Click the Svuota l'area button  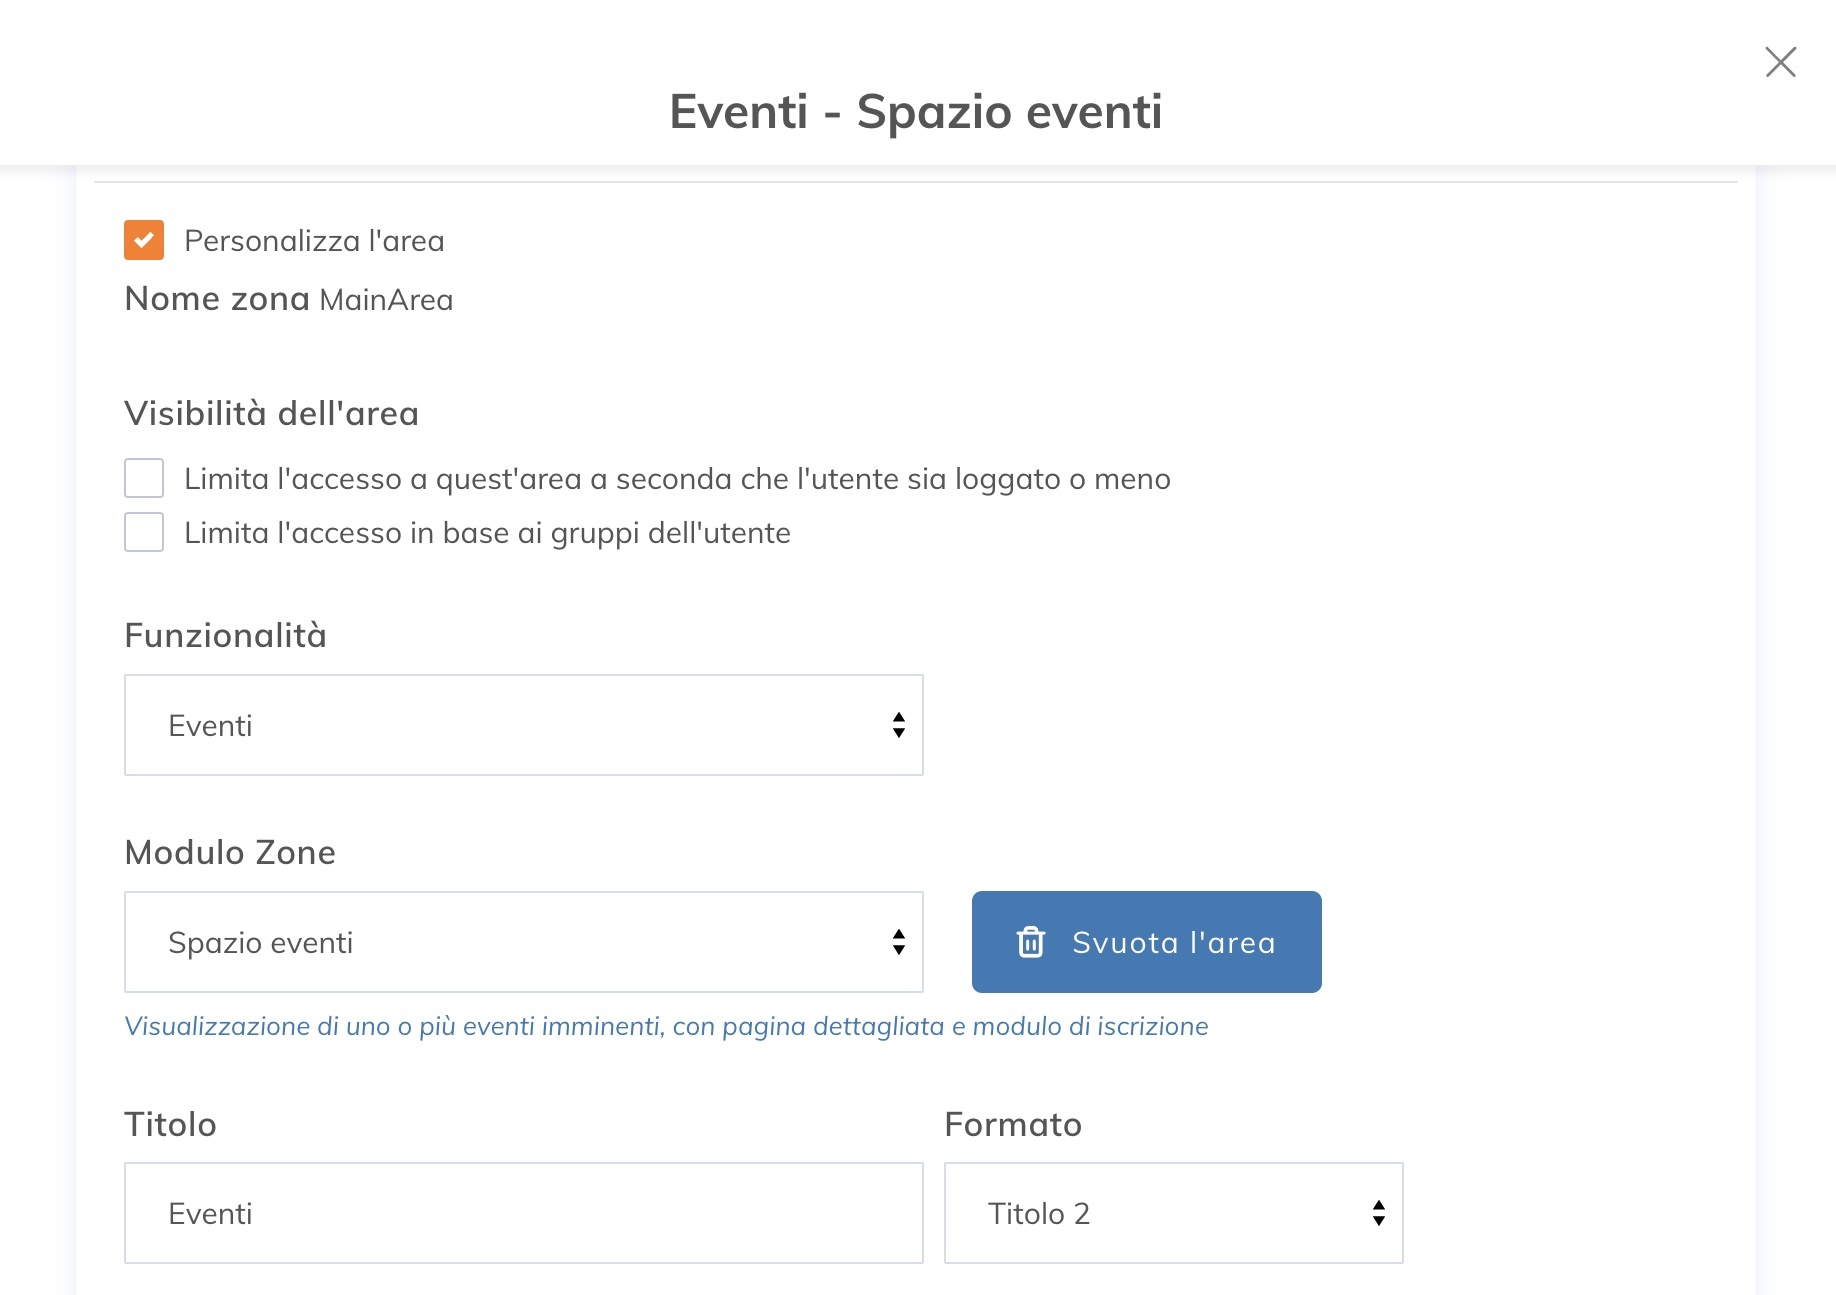pos(1146,942)
